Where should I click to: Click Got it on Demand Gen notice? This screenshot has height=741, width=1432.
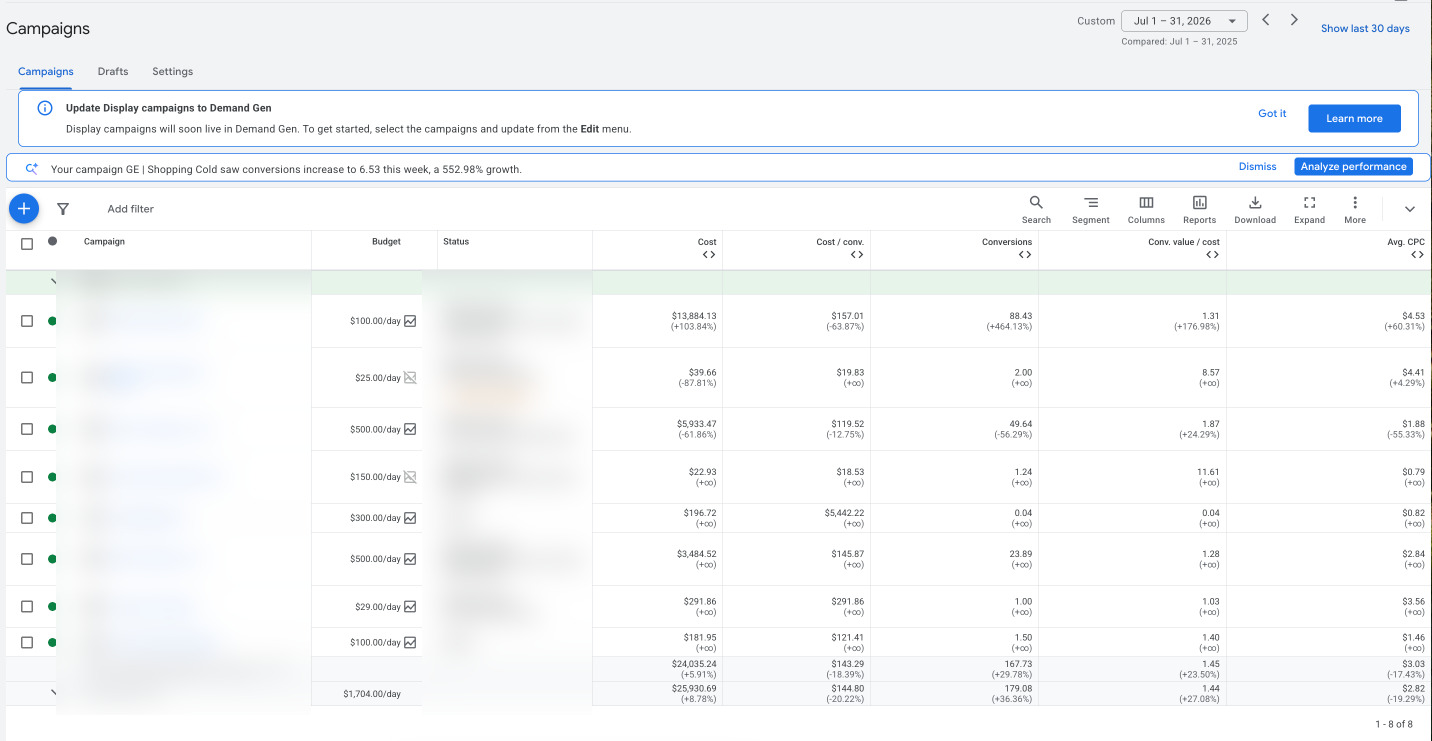click(1272, 114)
